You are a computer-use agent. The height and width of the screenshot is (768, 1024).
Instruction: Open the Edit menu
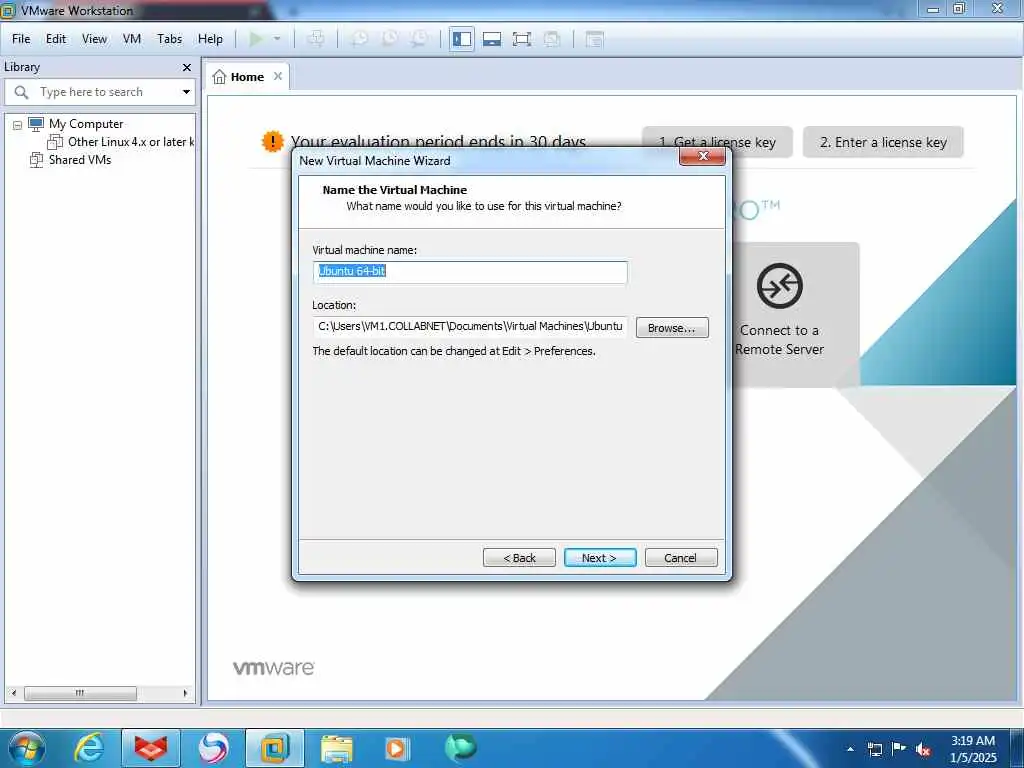pyautogui.click(x=56, y=39)
